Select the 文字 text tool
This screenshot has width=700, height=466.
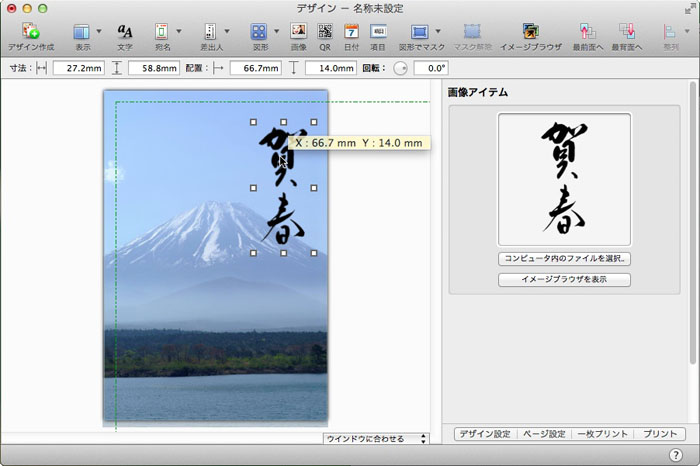(125, 33)
